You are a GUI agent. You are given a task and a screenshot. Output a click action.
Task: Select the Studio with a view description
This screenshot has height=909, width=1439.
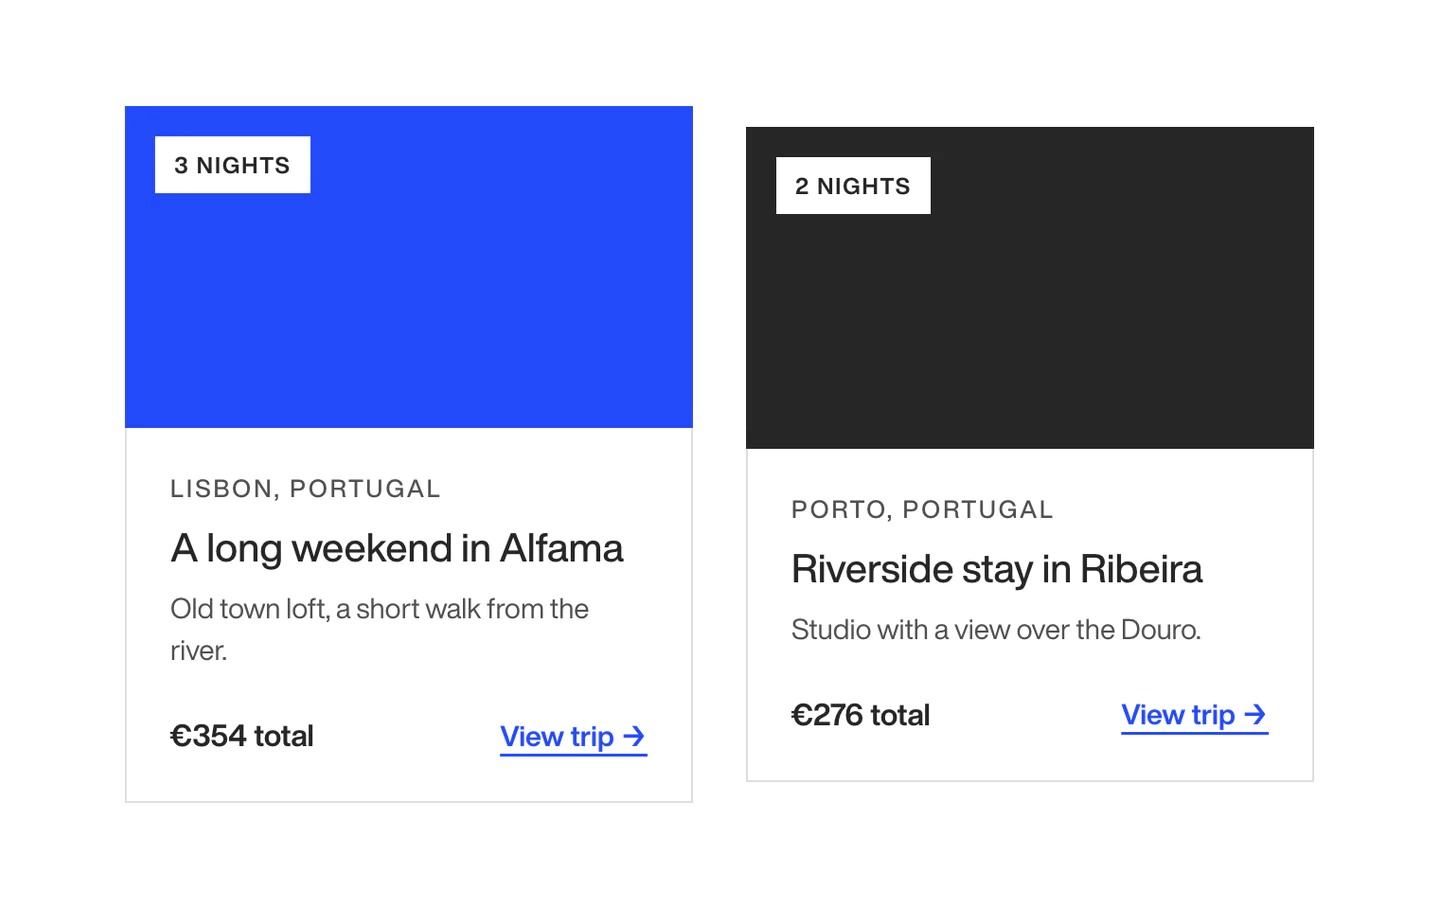coord(996,630)
